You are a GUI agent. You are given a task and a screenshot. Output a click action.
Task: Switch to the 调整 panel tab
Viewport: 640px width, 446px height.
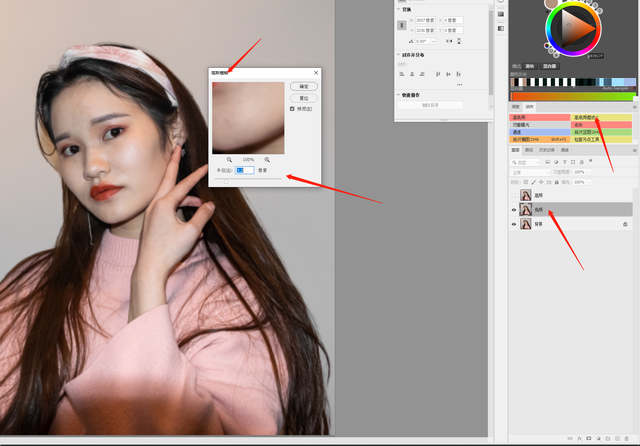click(516, 107)
